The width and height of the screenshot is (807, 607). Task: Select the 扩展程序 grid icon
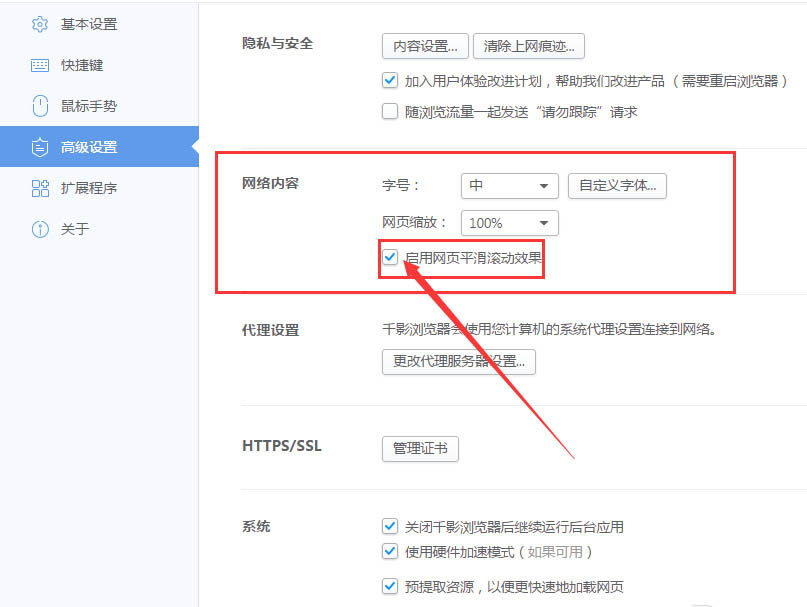(x=38, y=187)
